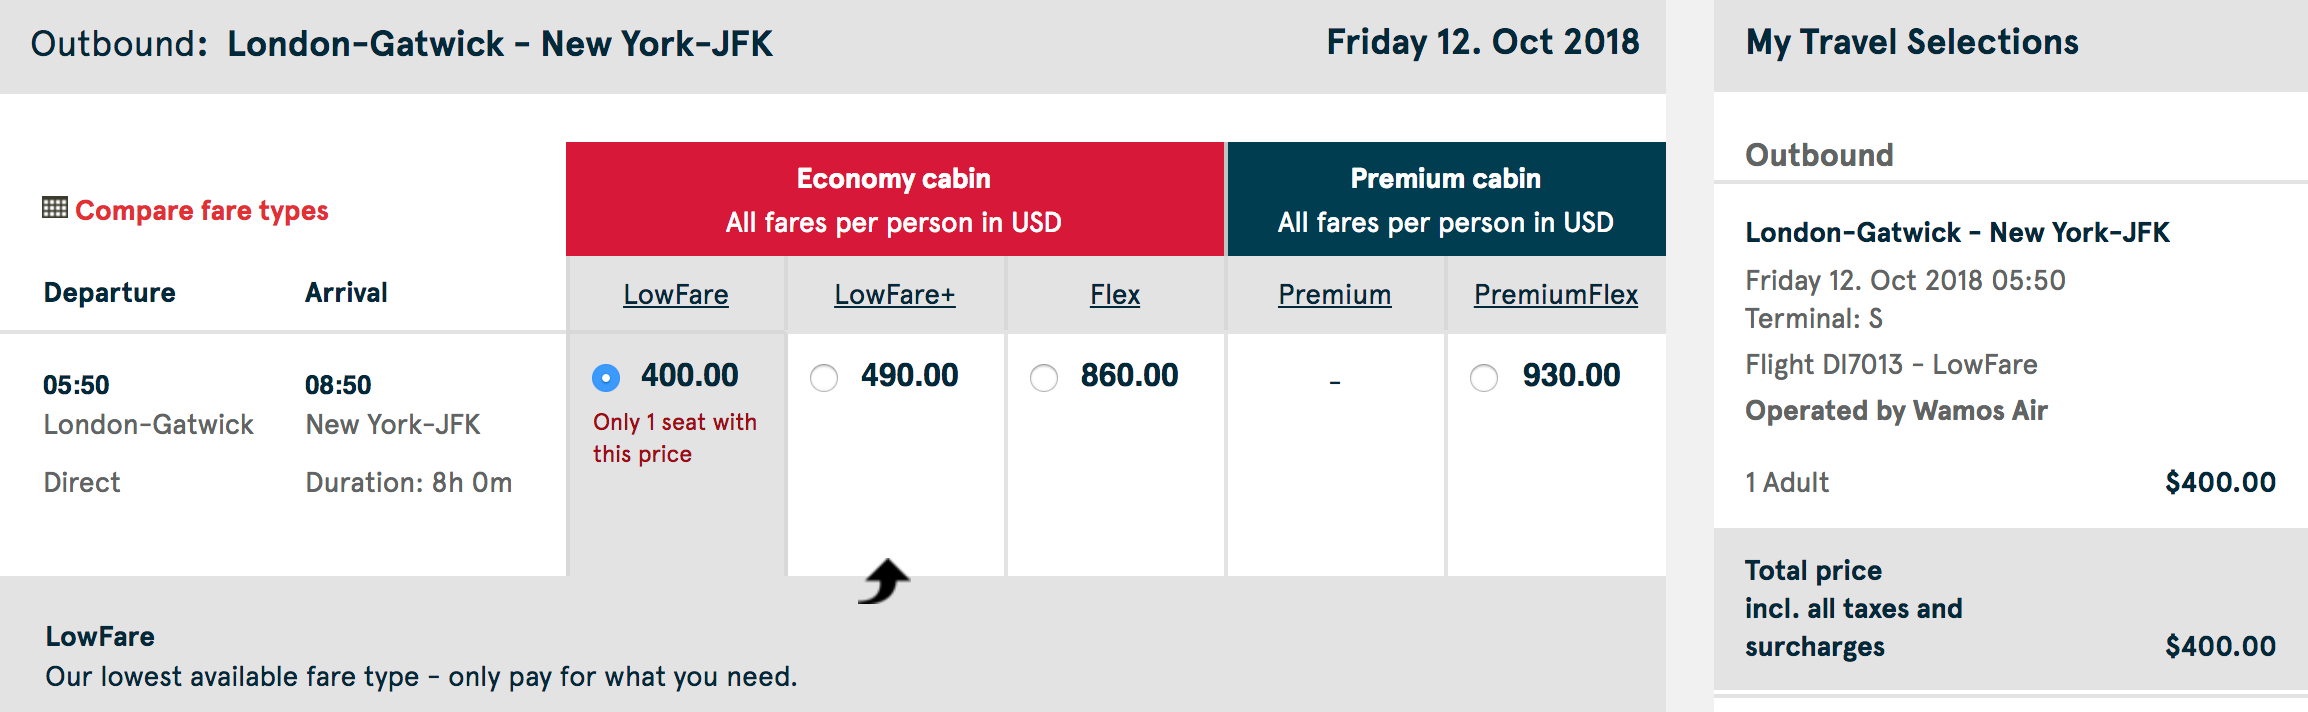Open the Compare fare types link
The width and height of the screenshot is (2308, 712).
[x=201, y=210]
